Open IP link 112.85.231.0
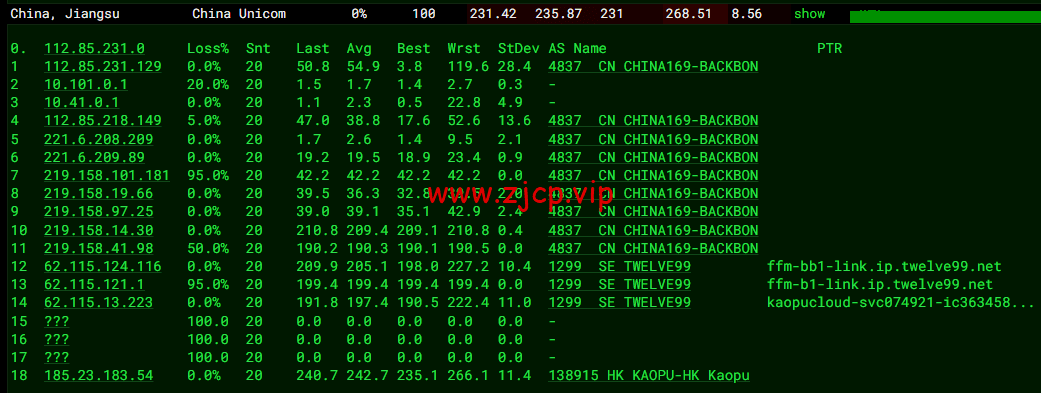Image resolution: width=1041 pixels, height=393 pixels. [x=94, y=48]
